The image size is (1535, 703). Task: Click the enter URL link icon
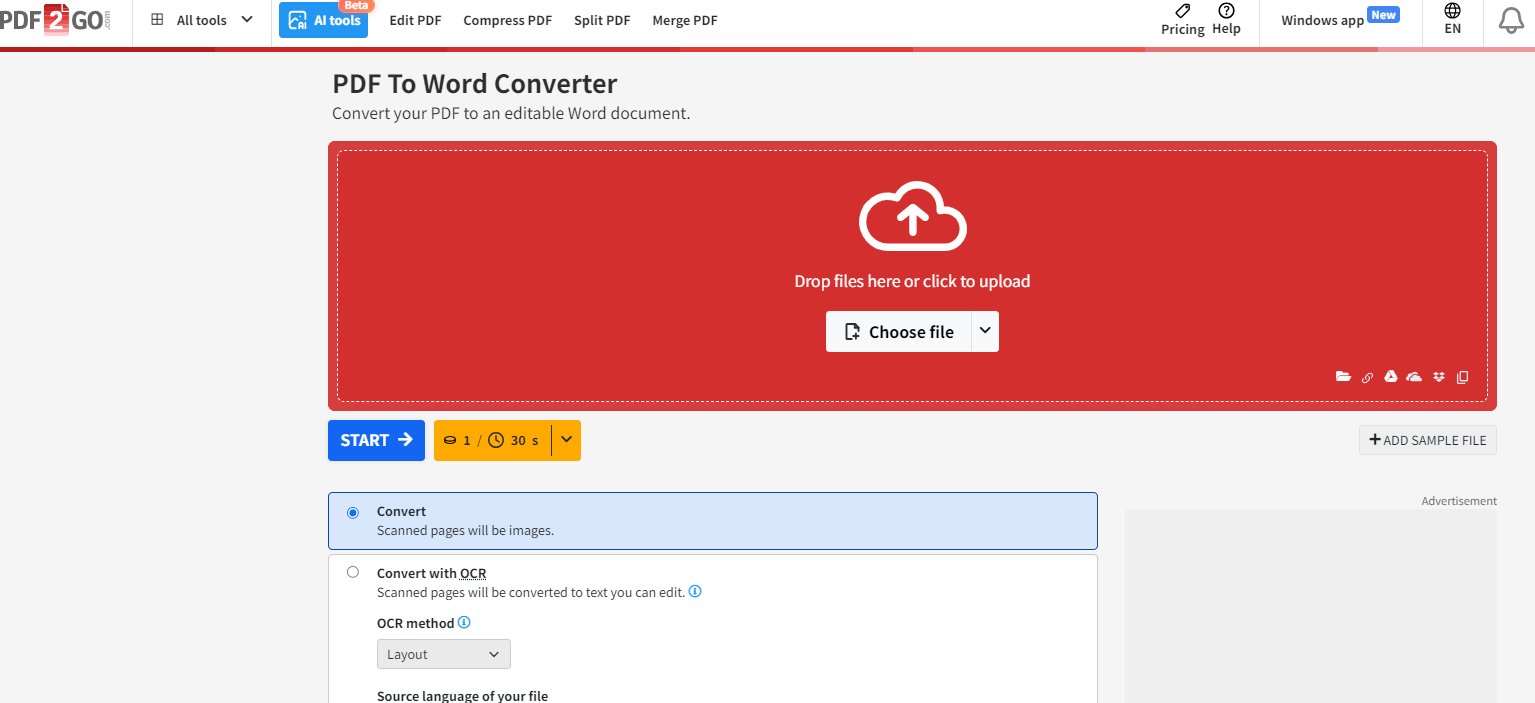(1367, 378)
